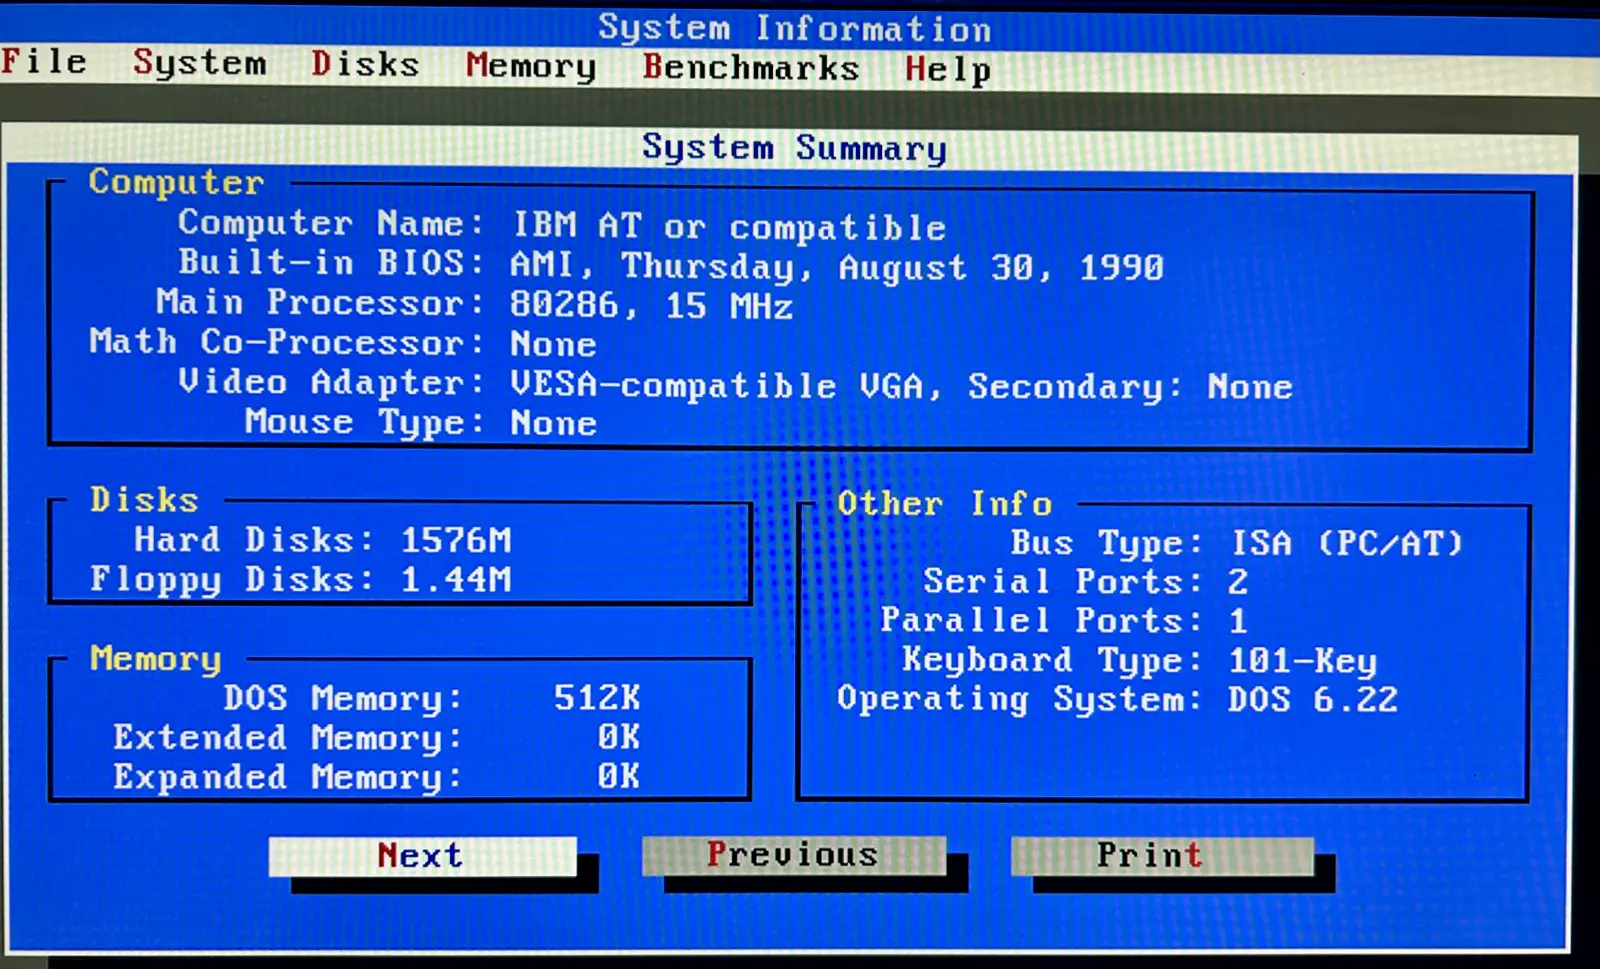Image resolution: width=1600 pixels, height=969 pixels.
Task: Click the 'Computer Name:' label
Action: click(331, 223)
